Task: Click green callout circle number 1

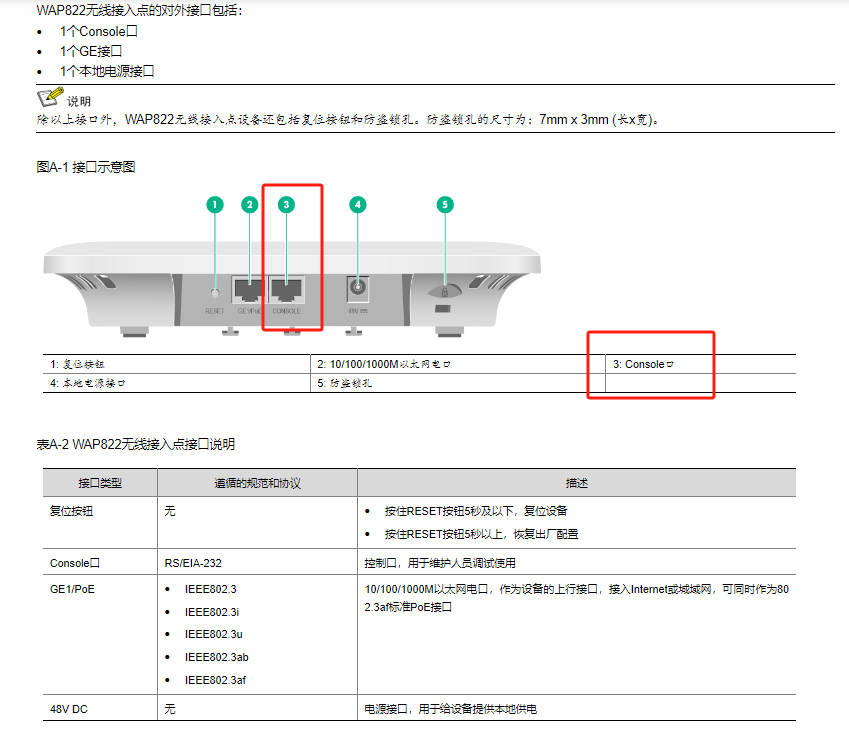Action: [215, 205]
